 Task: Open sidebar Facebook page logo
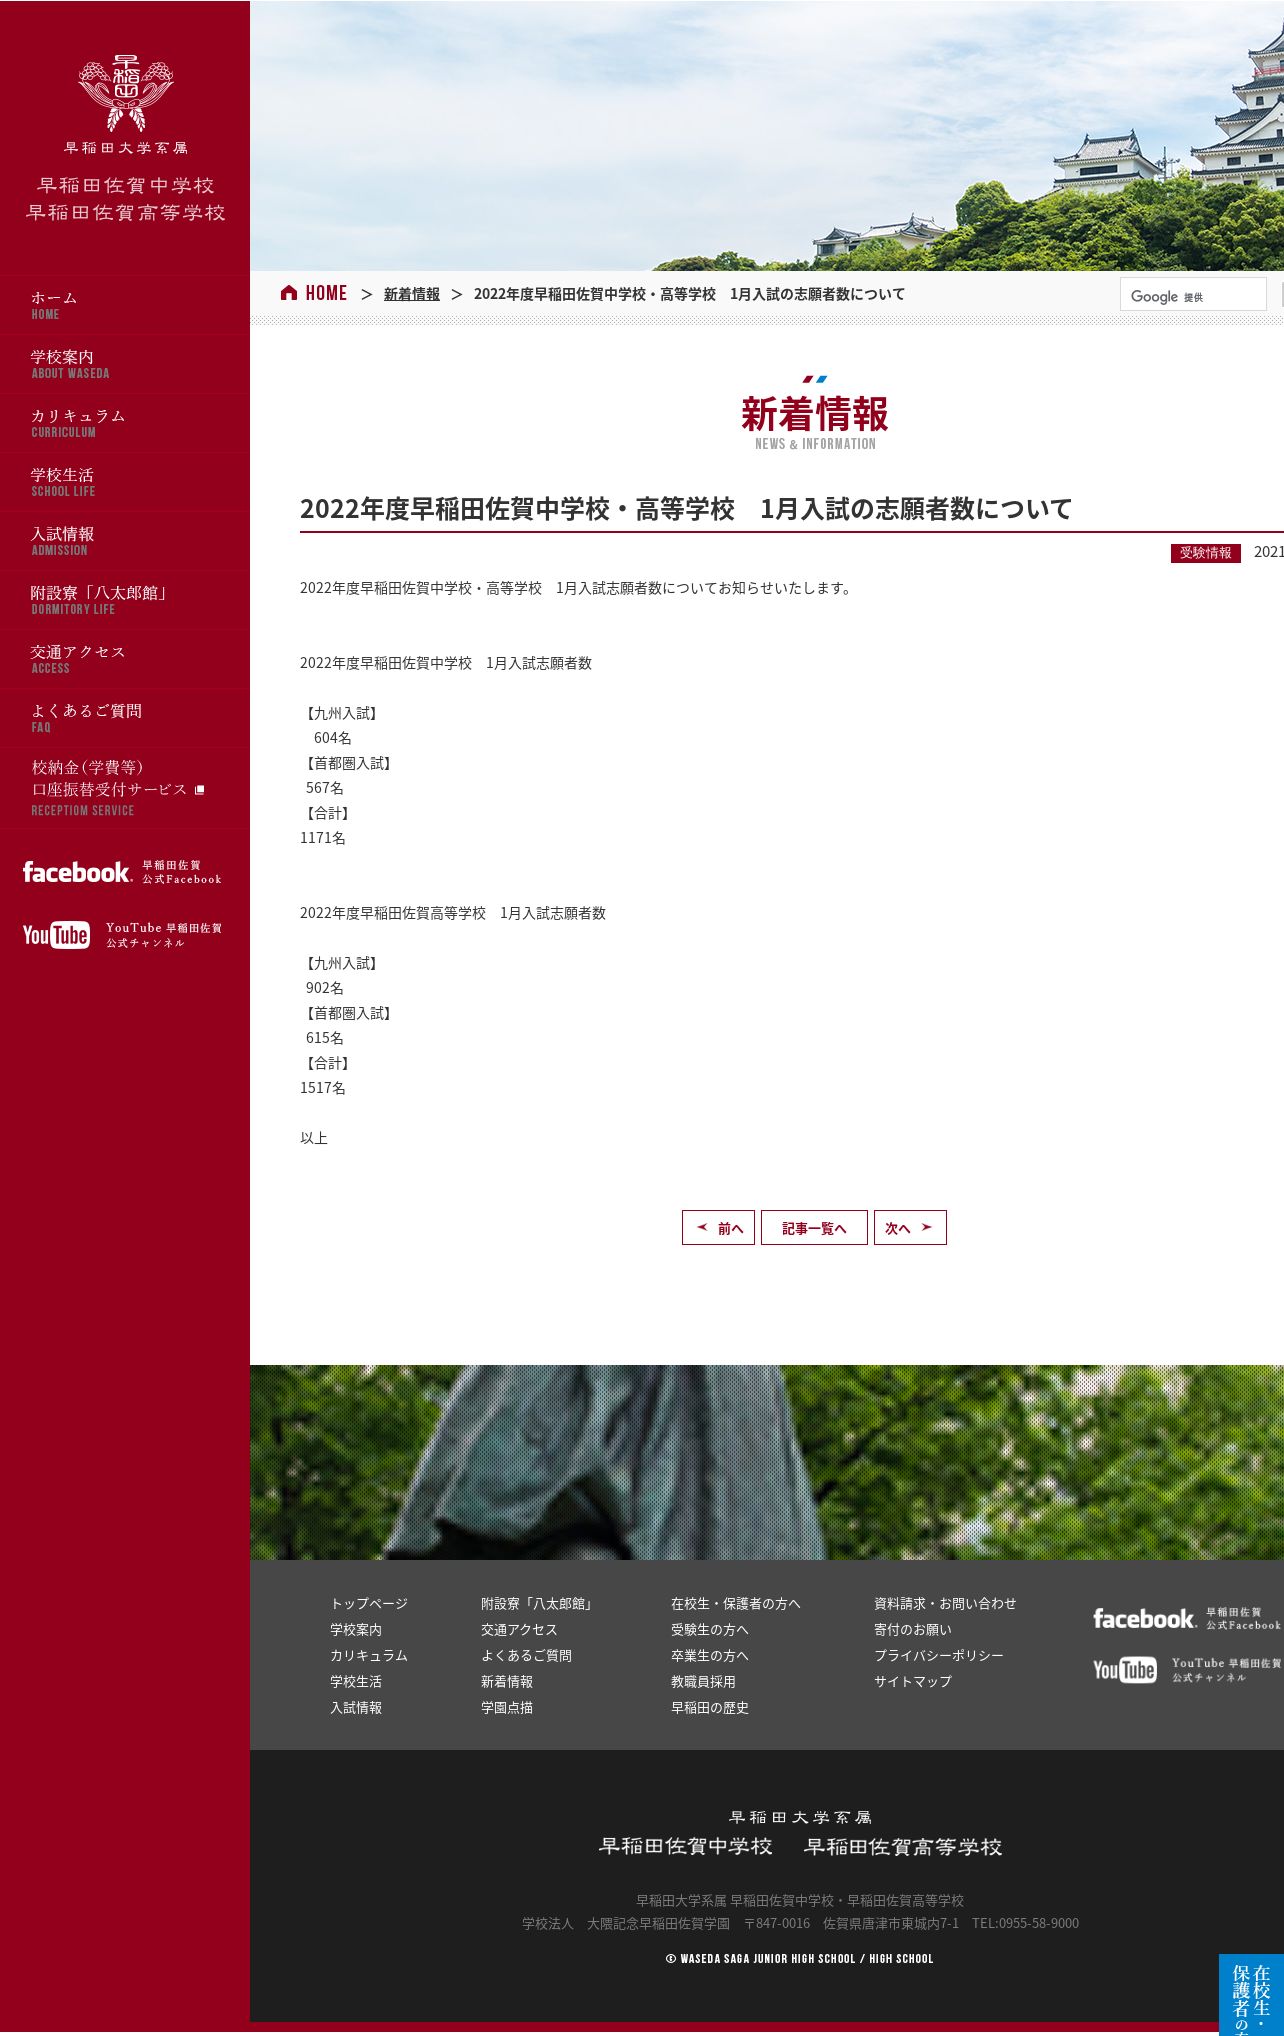tap(123, 872)
